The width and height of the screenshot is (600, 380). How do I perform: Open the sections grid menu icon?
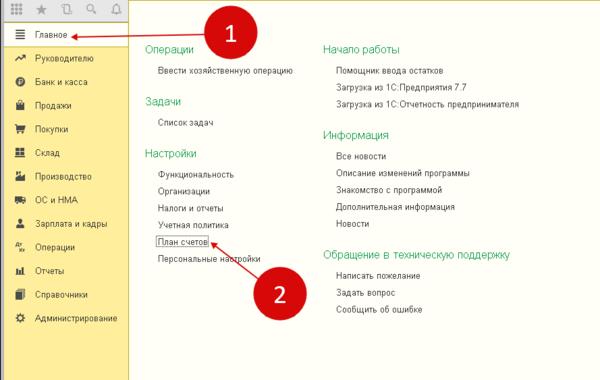pos(16,9)
